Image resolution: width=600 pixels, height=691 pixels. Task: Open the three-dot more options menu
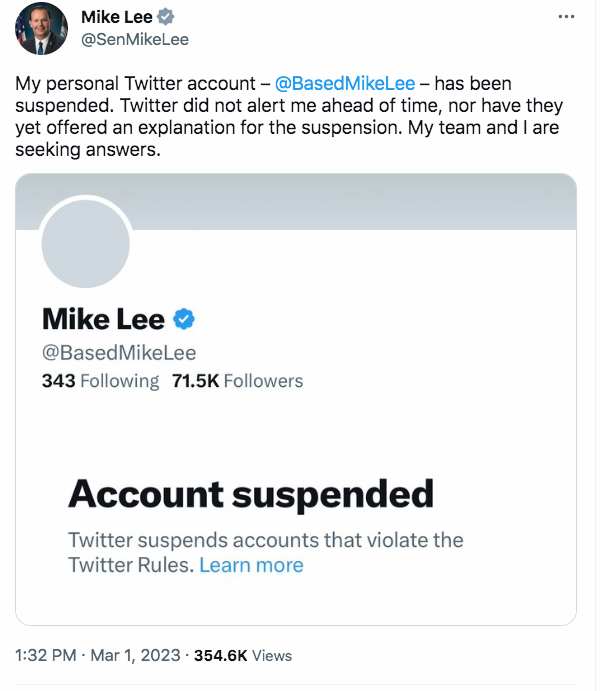click(x=566, y=19)
